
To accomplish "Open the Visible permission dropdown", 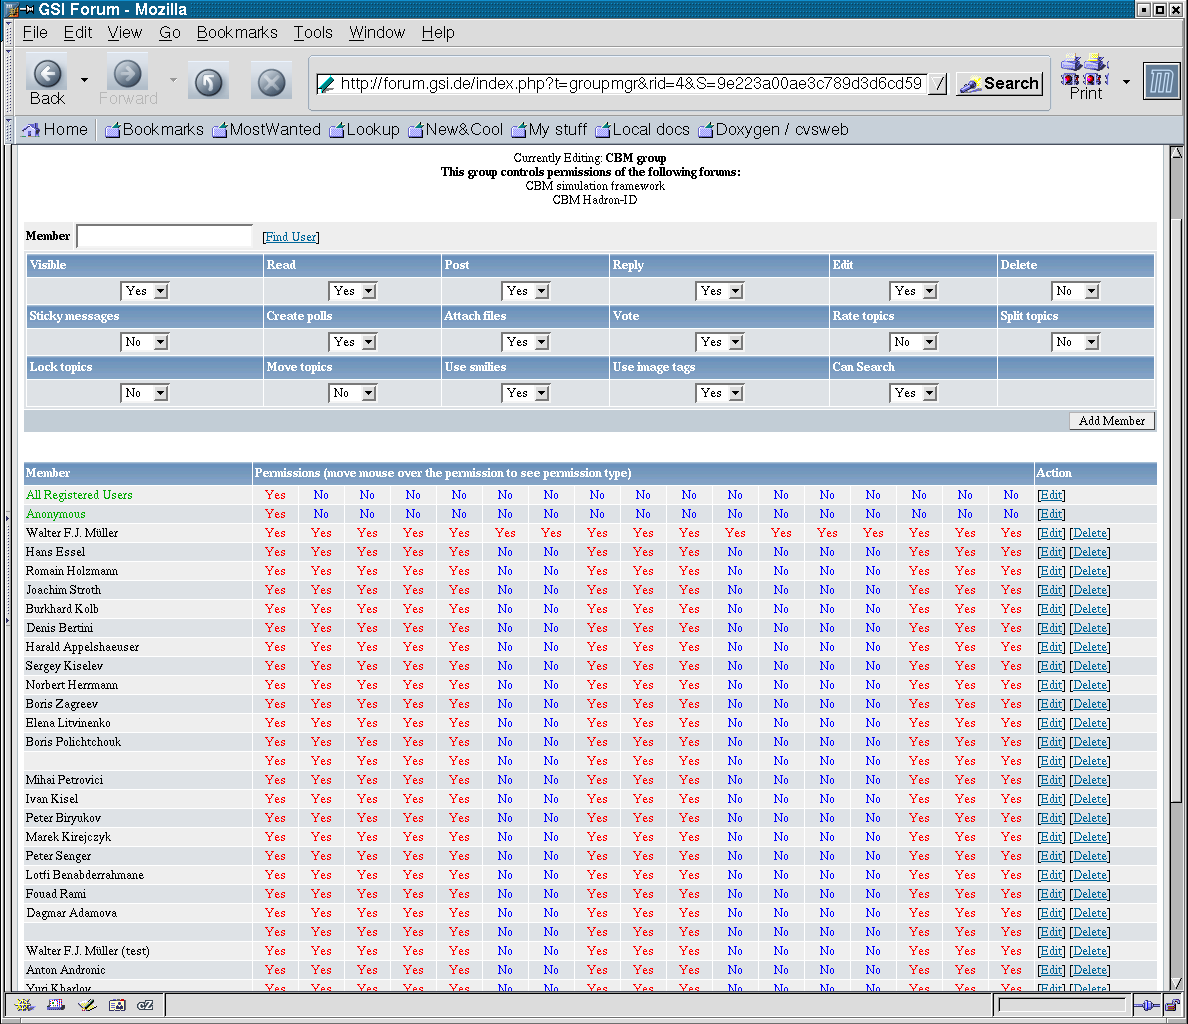I will tap(145, 291).
